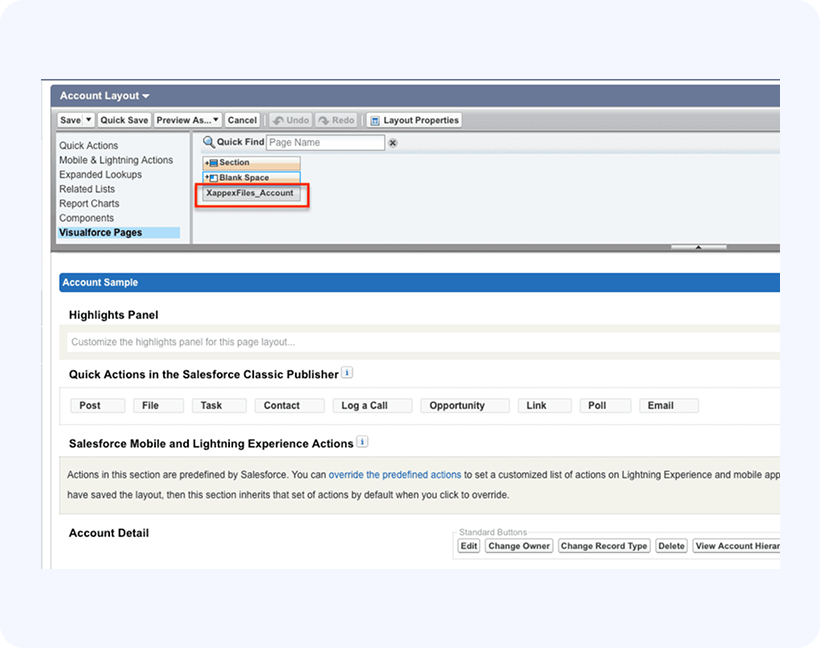Choose Related Lists in the palette list
The height and width of the screenshot is (648, 820).
pos(87,189)
